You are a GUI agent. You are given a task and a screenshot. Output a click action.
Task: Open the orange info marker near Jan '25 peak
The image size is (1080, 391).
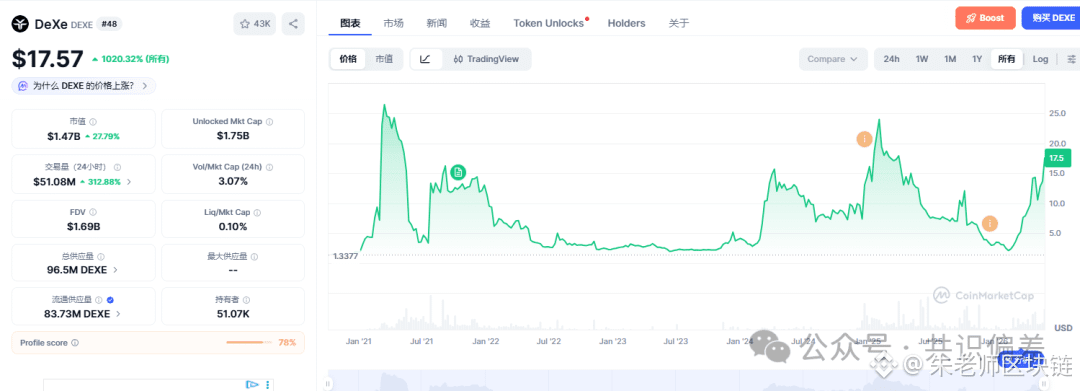[x=864, y=139]
